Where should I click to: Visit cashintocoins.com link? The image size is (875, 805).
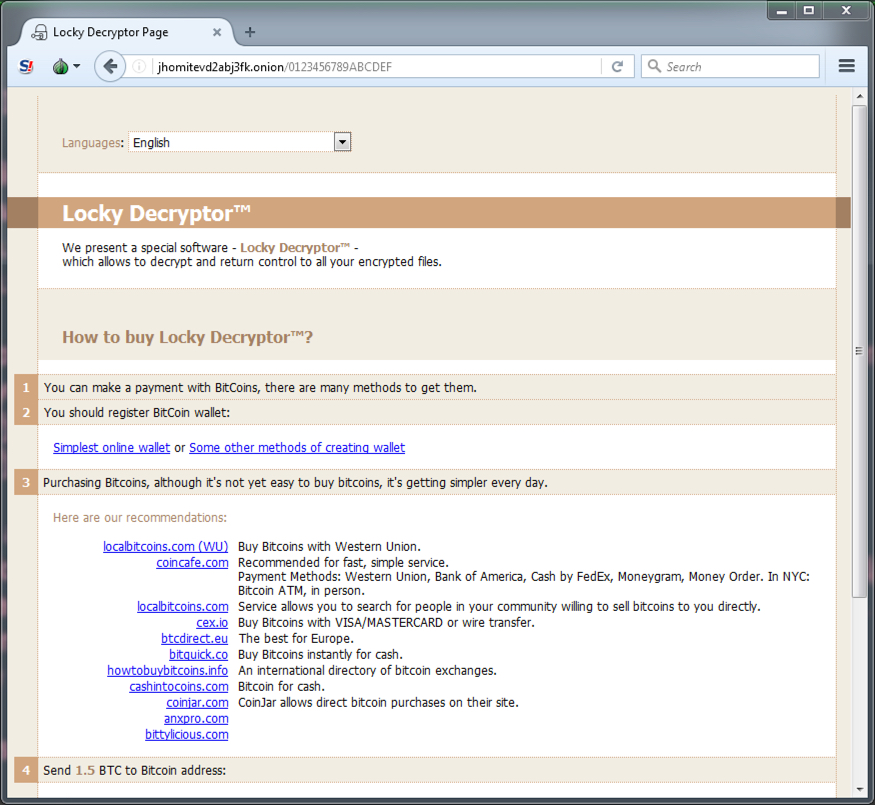click(x=179, y=687)
